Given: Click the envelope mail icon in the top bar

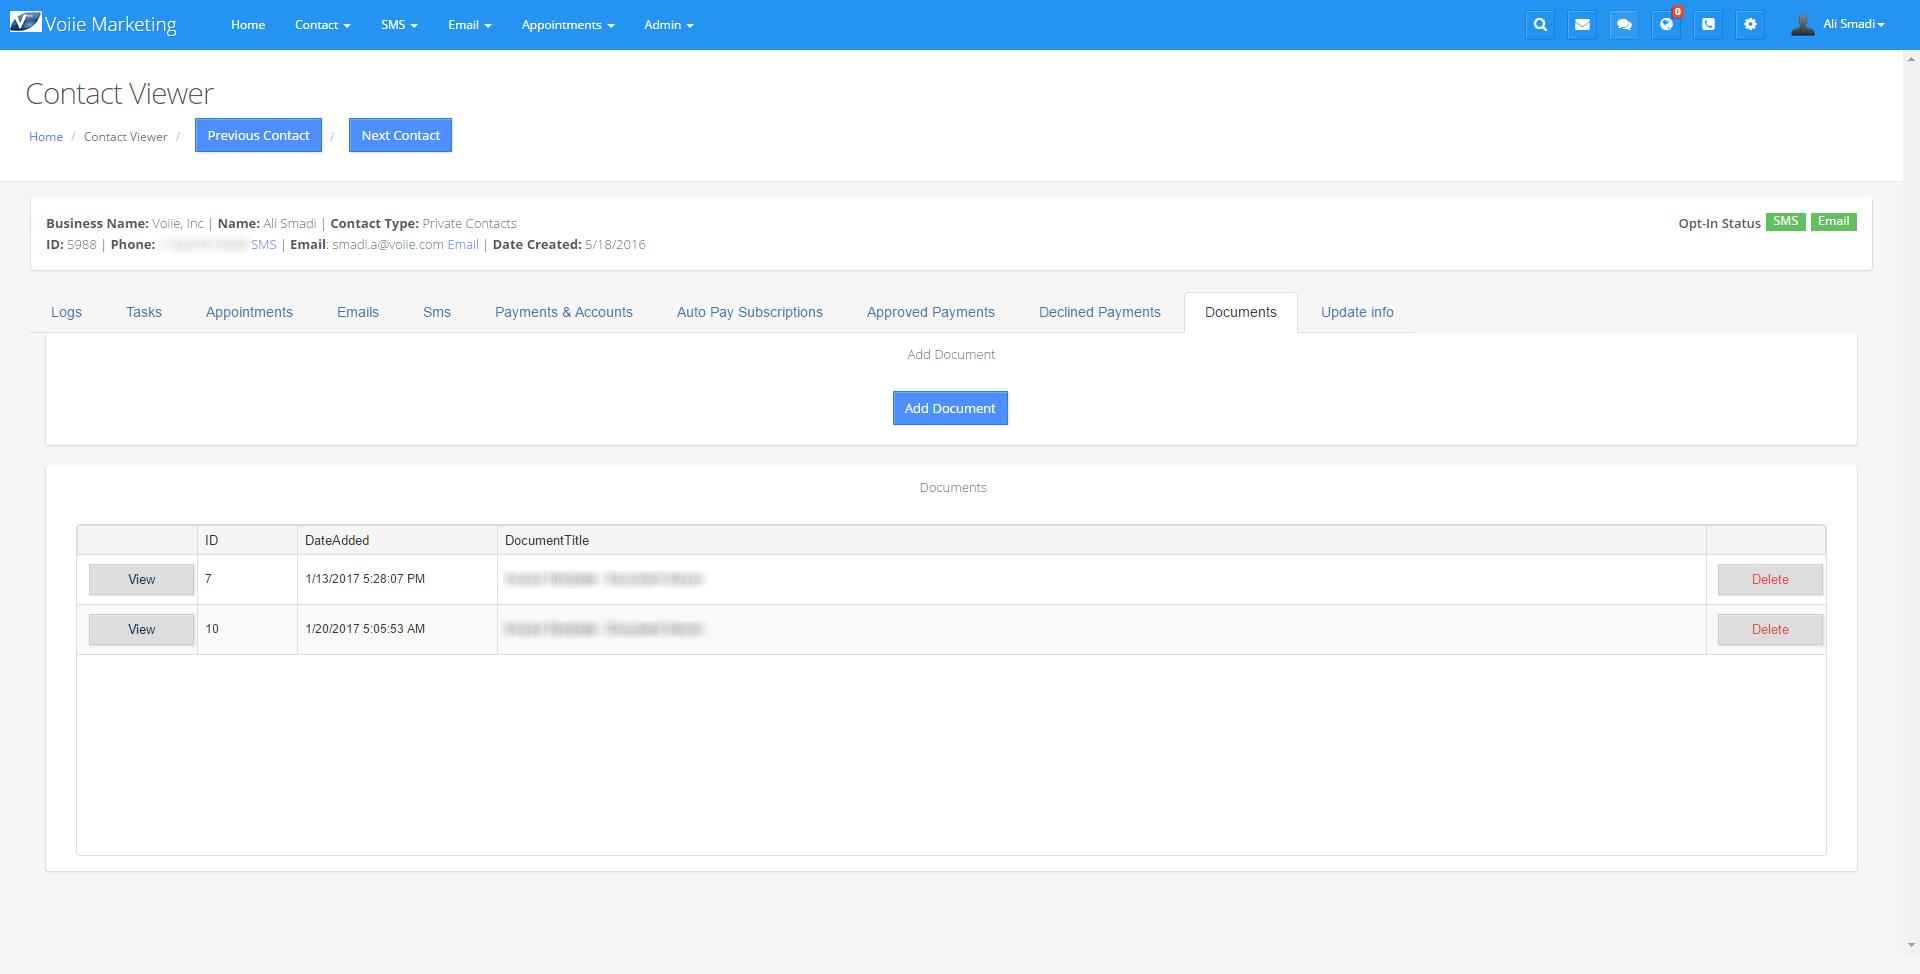Looking at the screenshot, I should coord(1582,25).
